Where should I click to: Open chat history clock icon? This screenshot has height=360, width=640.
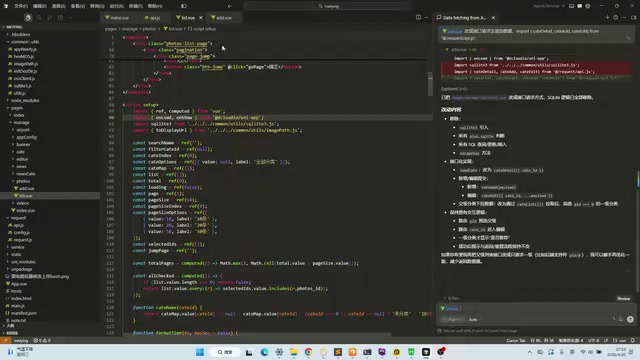616,18
